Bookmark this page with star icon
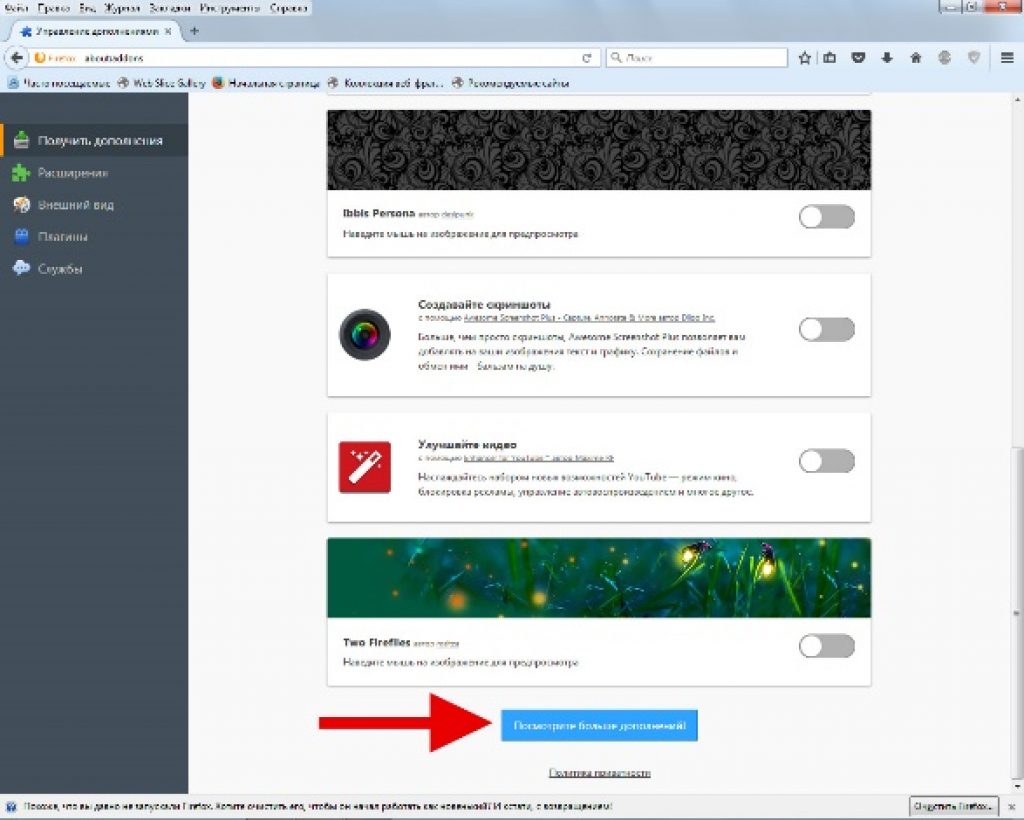This screenshot has height=820, width=1024. pyautogui.click(x=805, y=58)
